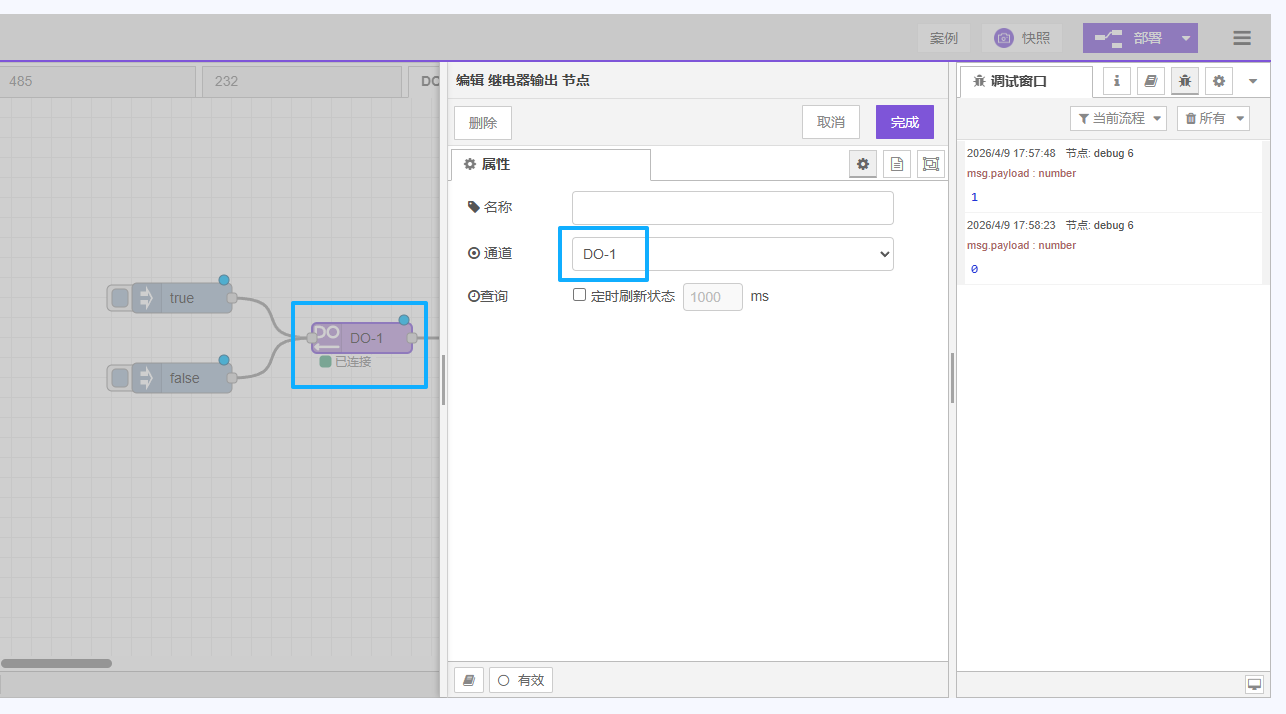Image resolution: width=1286 pixels, height=714 pixels.
Task: Open the configuration nodes gear sidebar icon
Action: pyautogui.click(x=1219, y=81)
